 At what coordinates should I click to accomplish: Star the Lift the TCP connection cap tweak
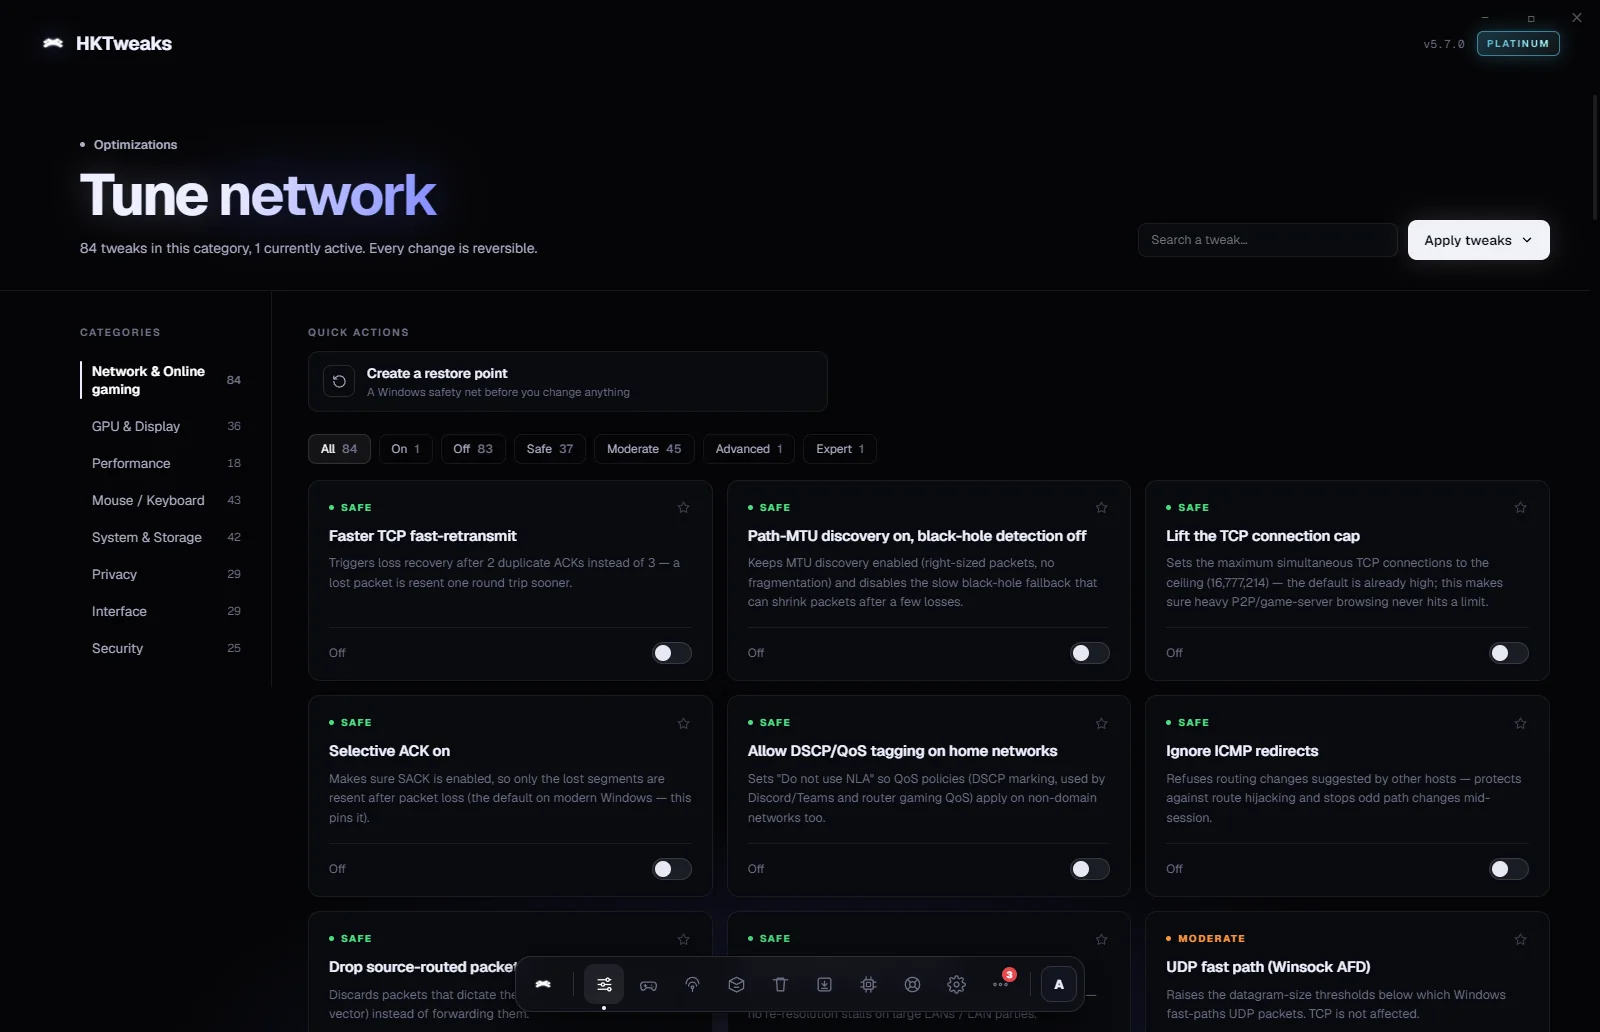tap(1521, 508)
